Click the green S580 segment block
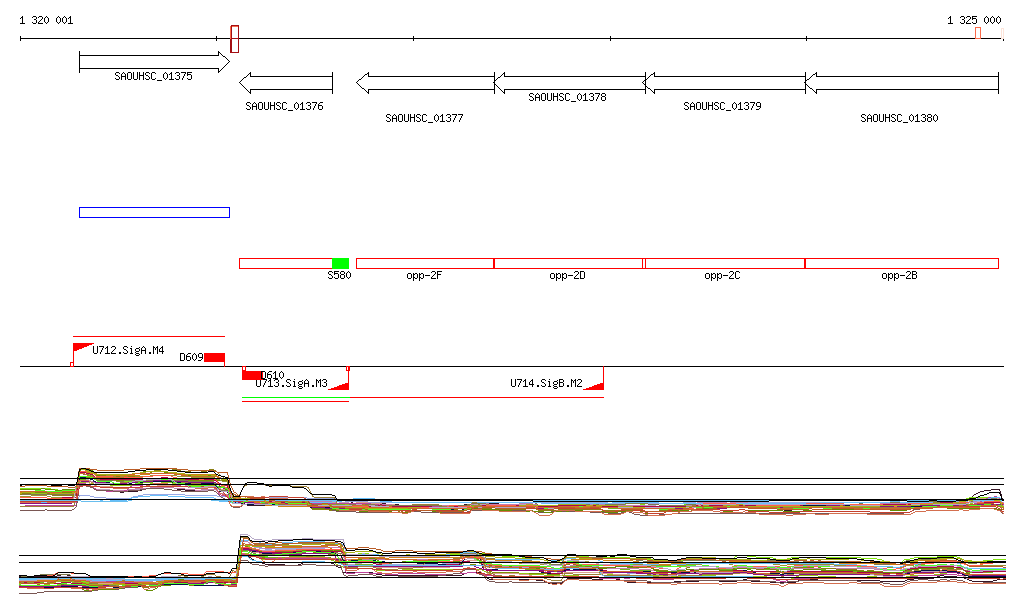1024x611 pixels. click(340, 264)
